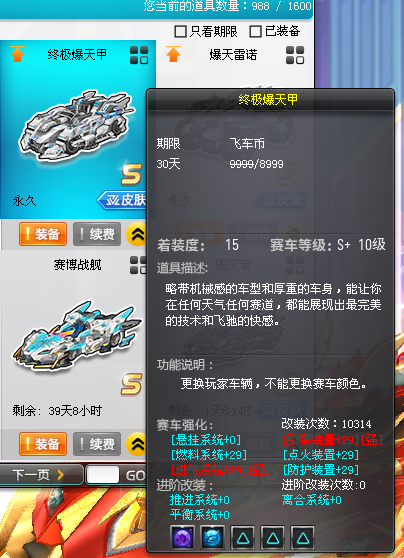Screen dimensions: 404x558
Task: Open the grid icon on 赛博战舰 card
Action: coord(138,265)
